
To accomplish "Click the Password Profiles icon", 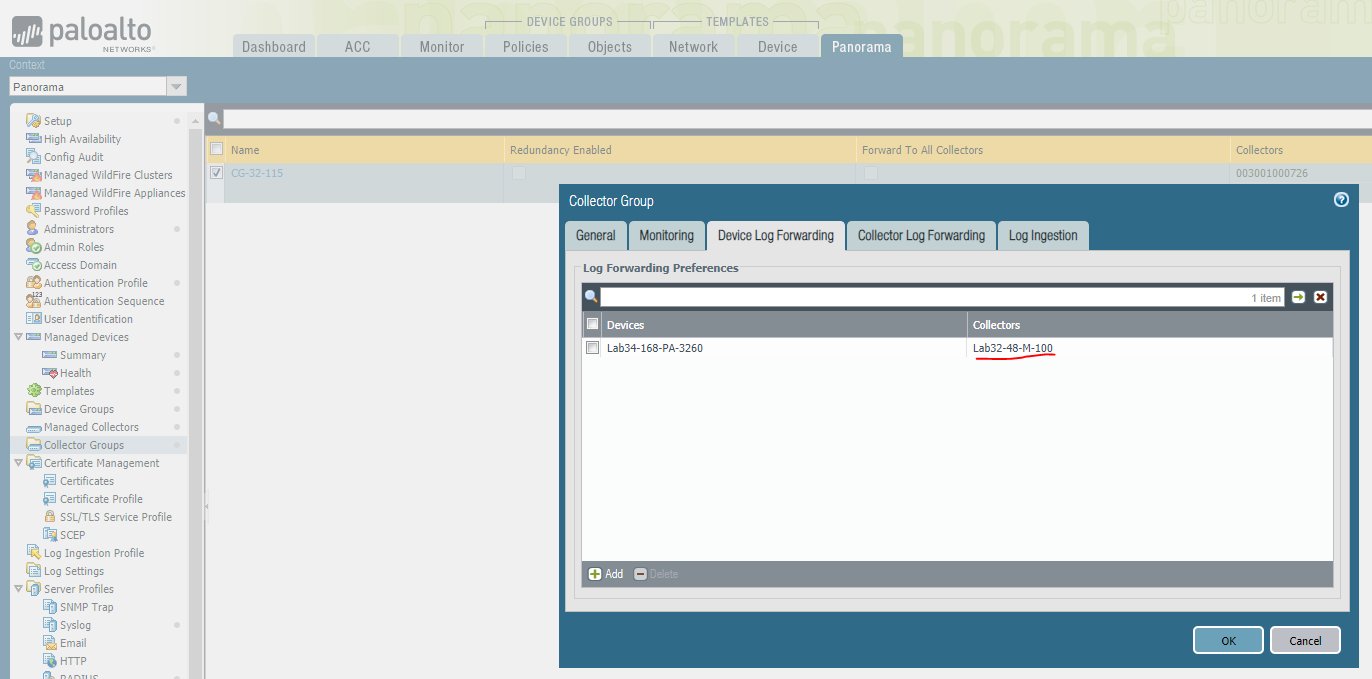I will click(x=34, y=211).
